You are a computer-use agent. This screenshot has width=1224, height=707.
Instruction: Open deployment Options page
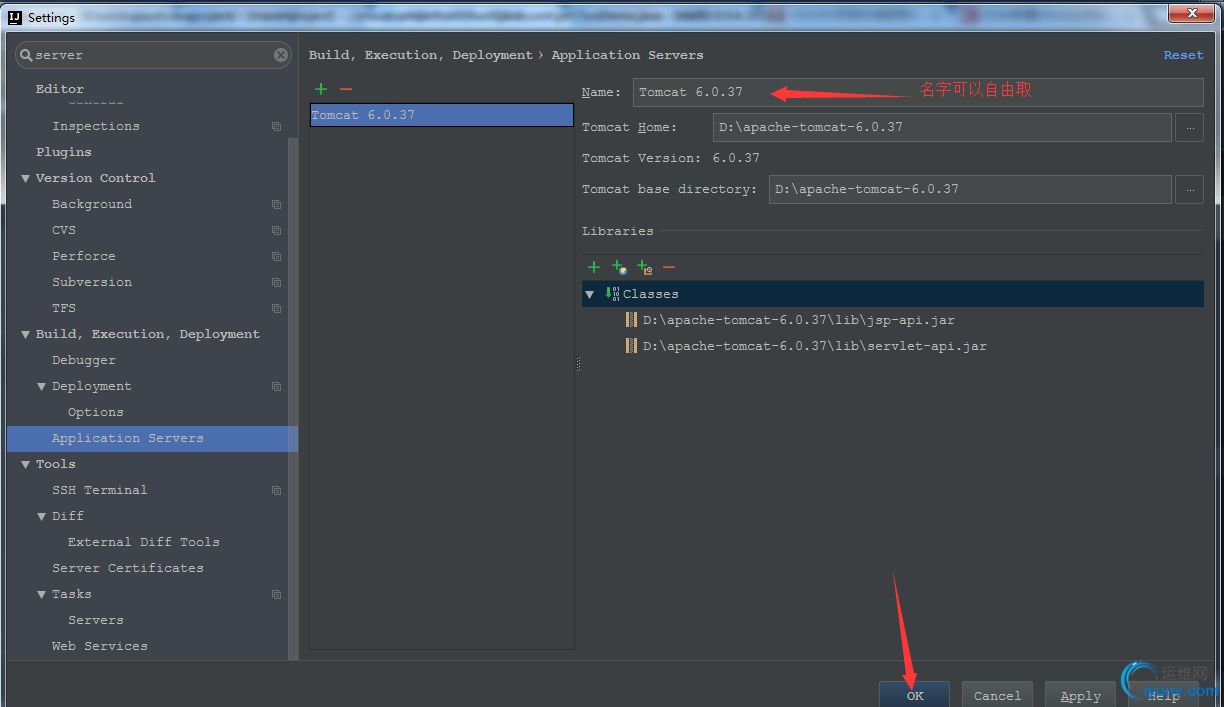[96, 412]
